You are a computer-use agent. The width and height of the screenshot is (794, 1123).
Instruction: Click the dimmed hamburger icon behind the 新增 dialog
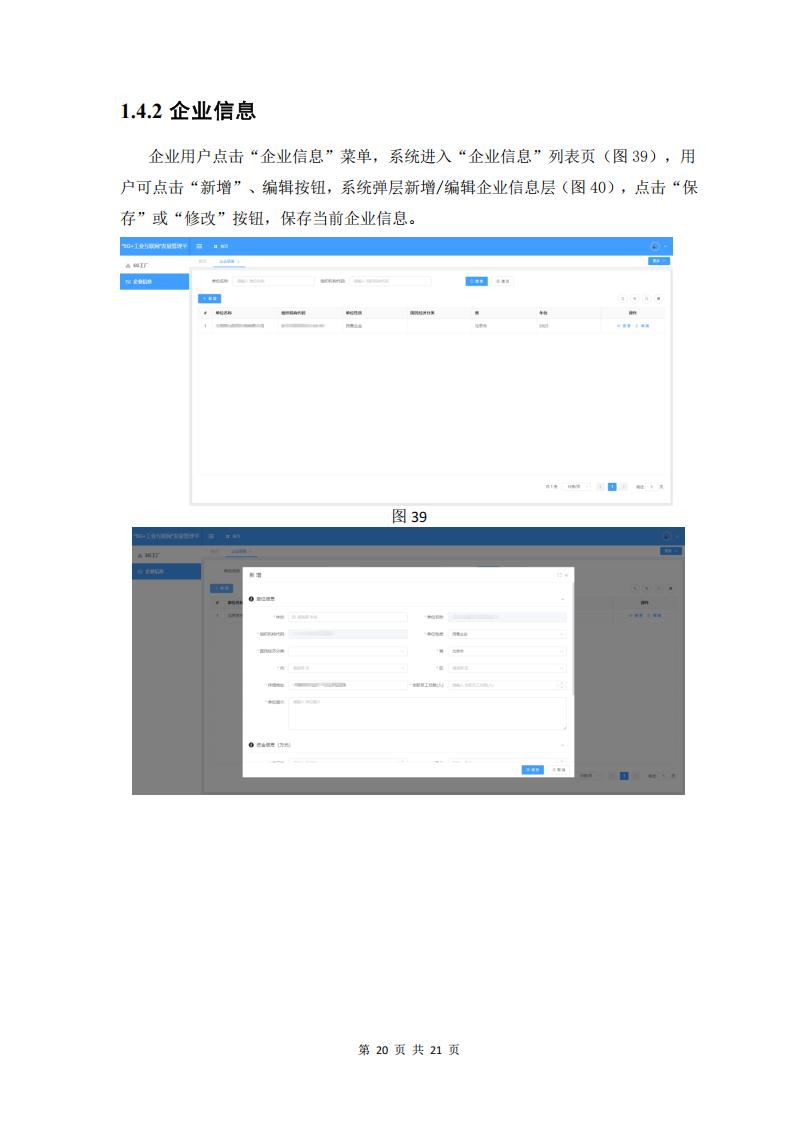pyautogui.click(x=211, y=536)
